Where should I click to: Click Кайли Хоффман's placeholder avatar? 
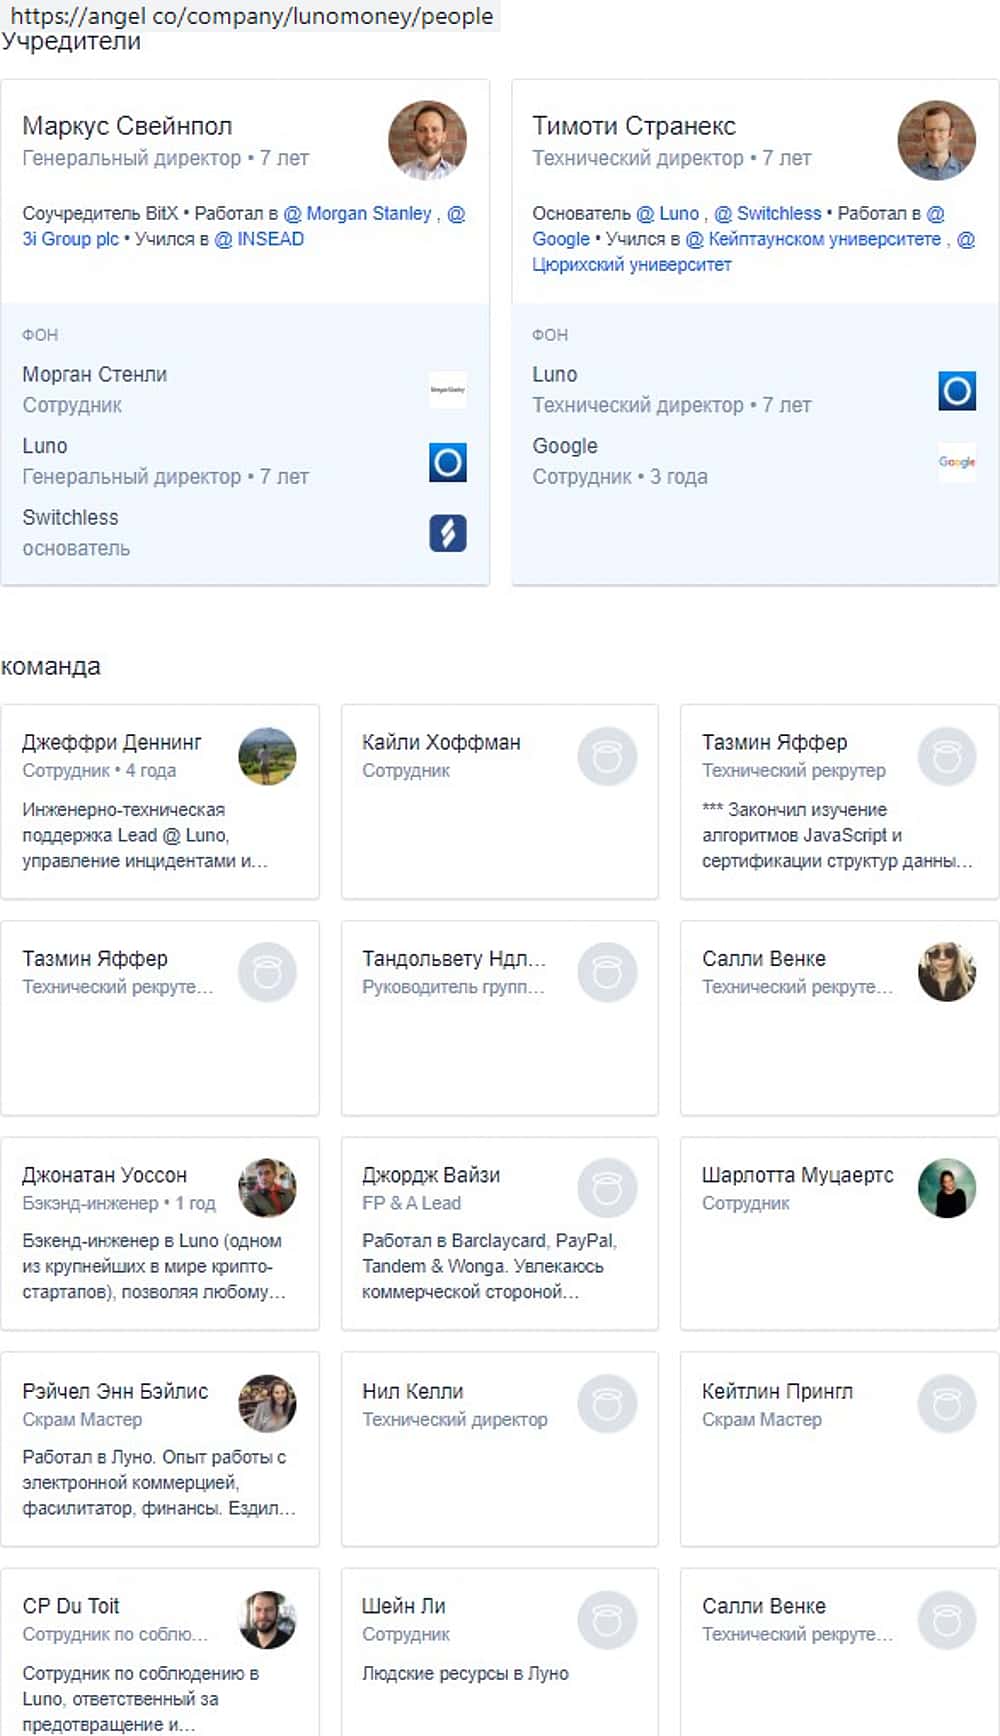tap(607, 756)
